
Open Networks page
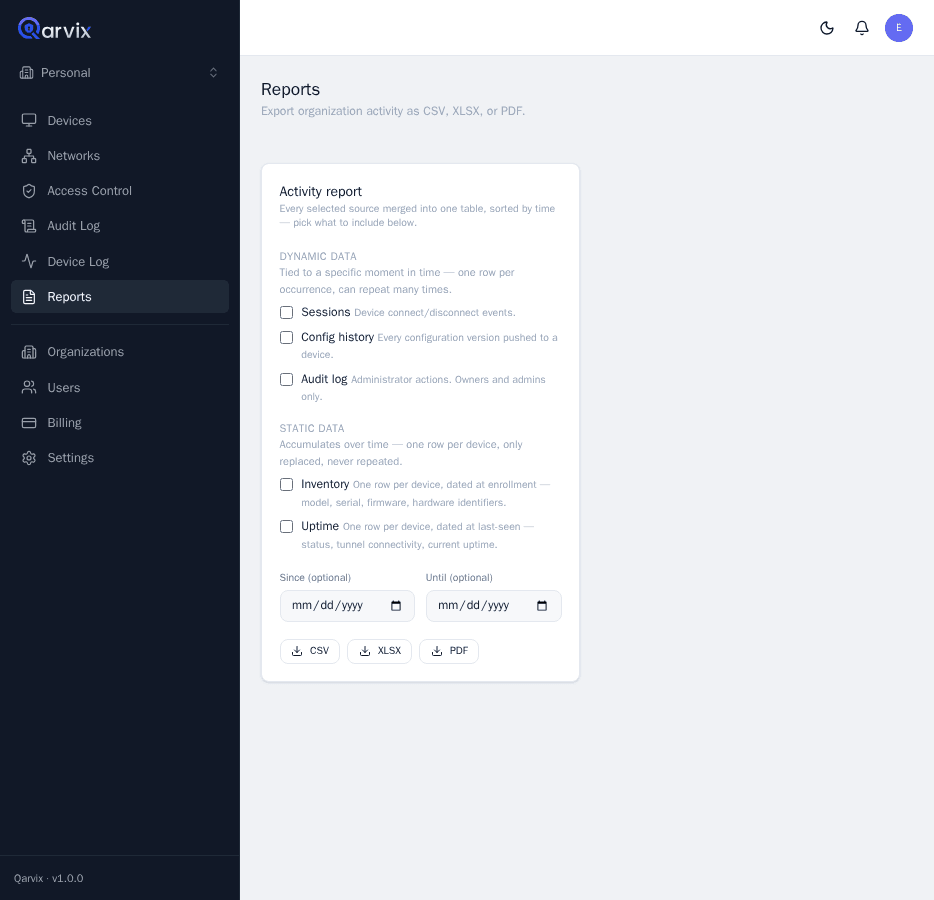click(120, 155)
